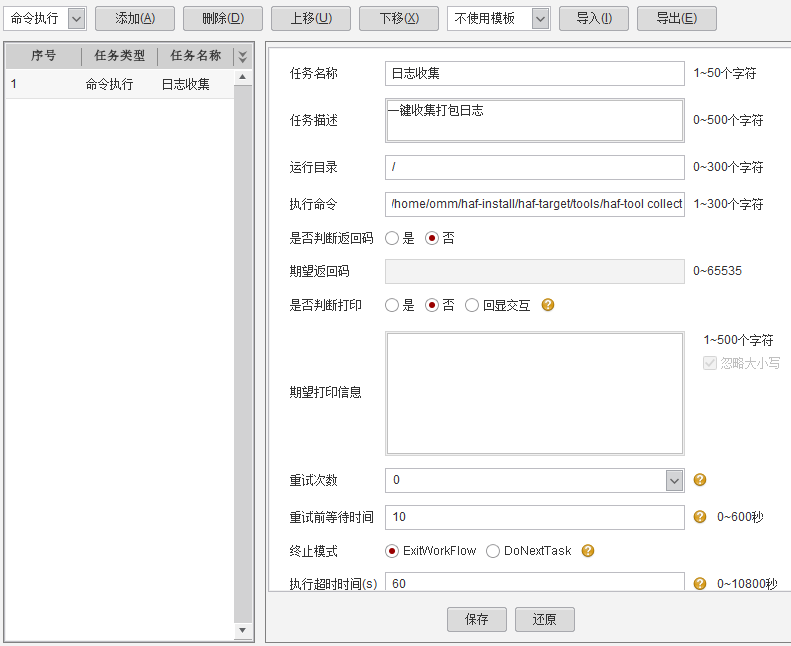
Task: Click 任务类型 column header
Action: (120, 56)
